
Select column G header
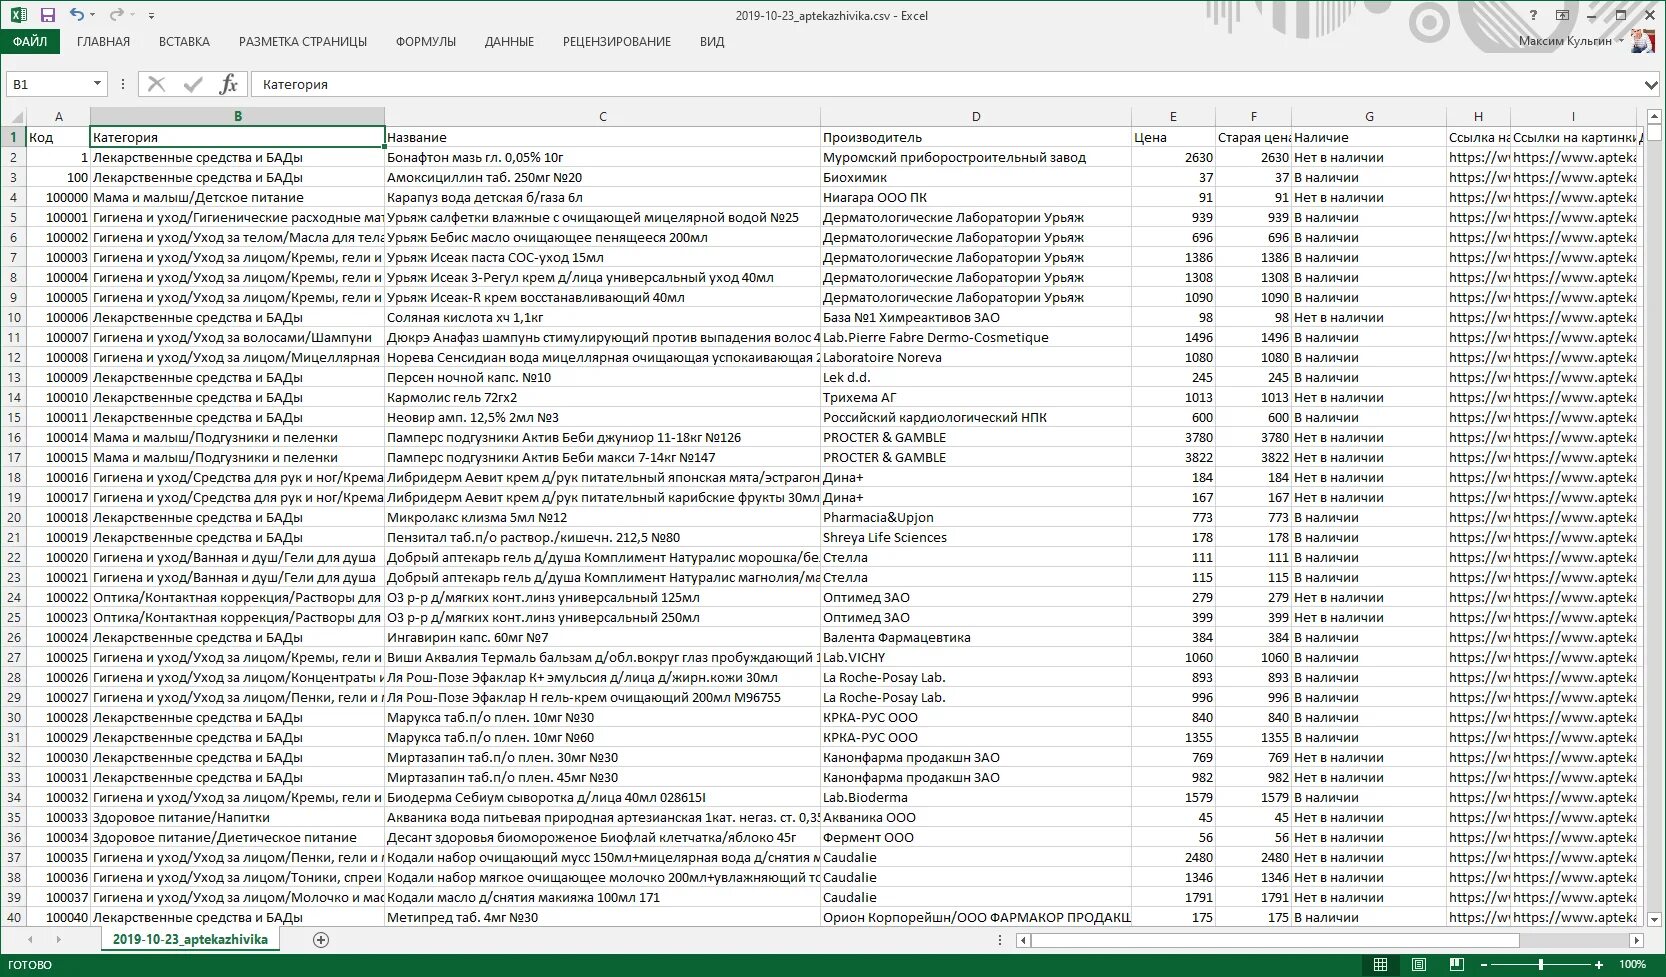coord(1369,116)
